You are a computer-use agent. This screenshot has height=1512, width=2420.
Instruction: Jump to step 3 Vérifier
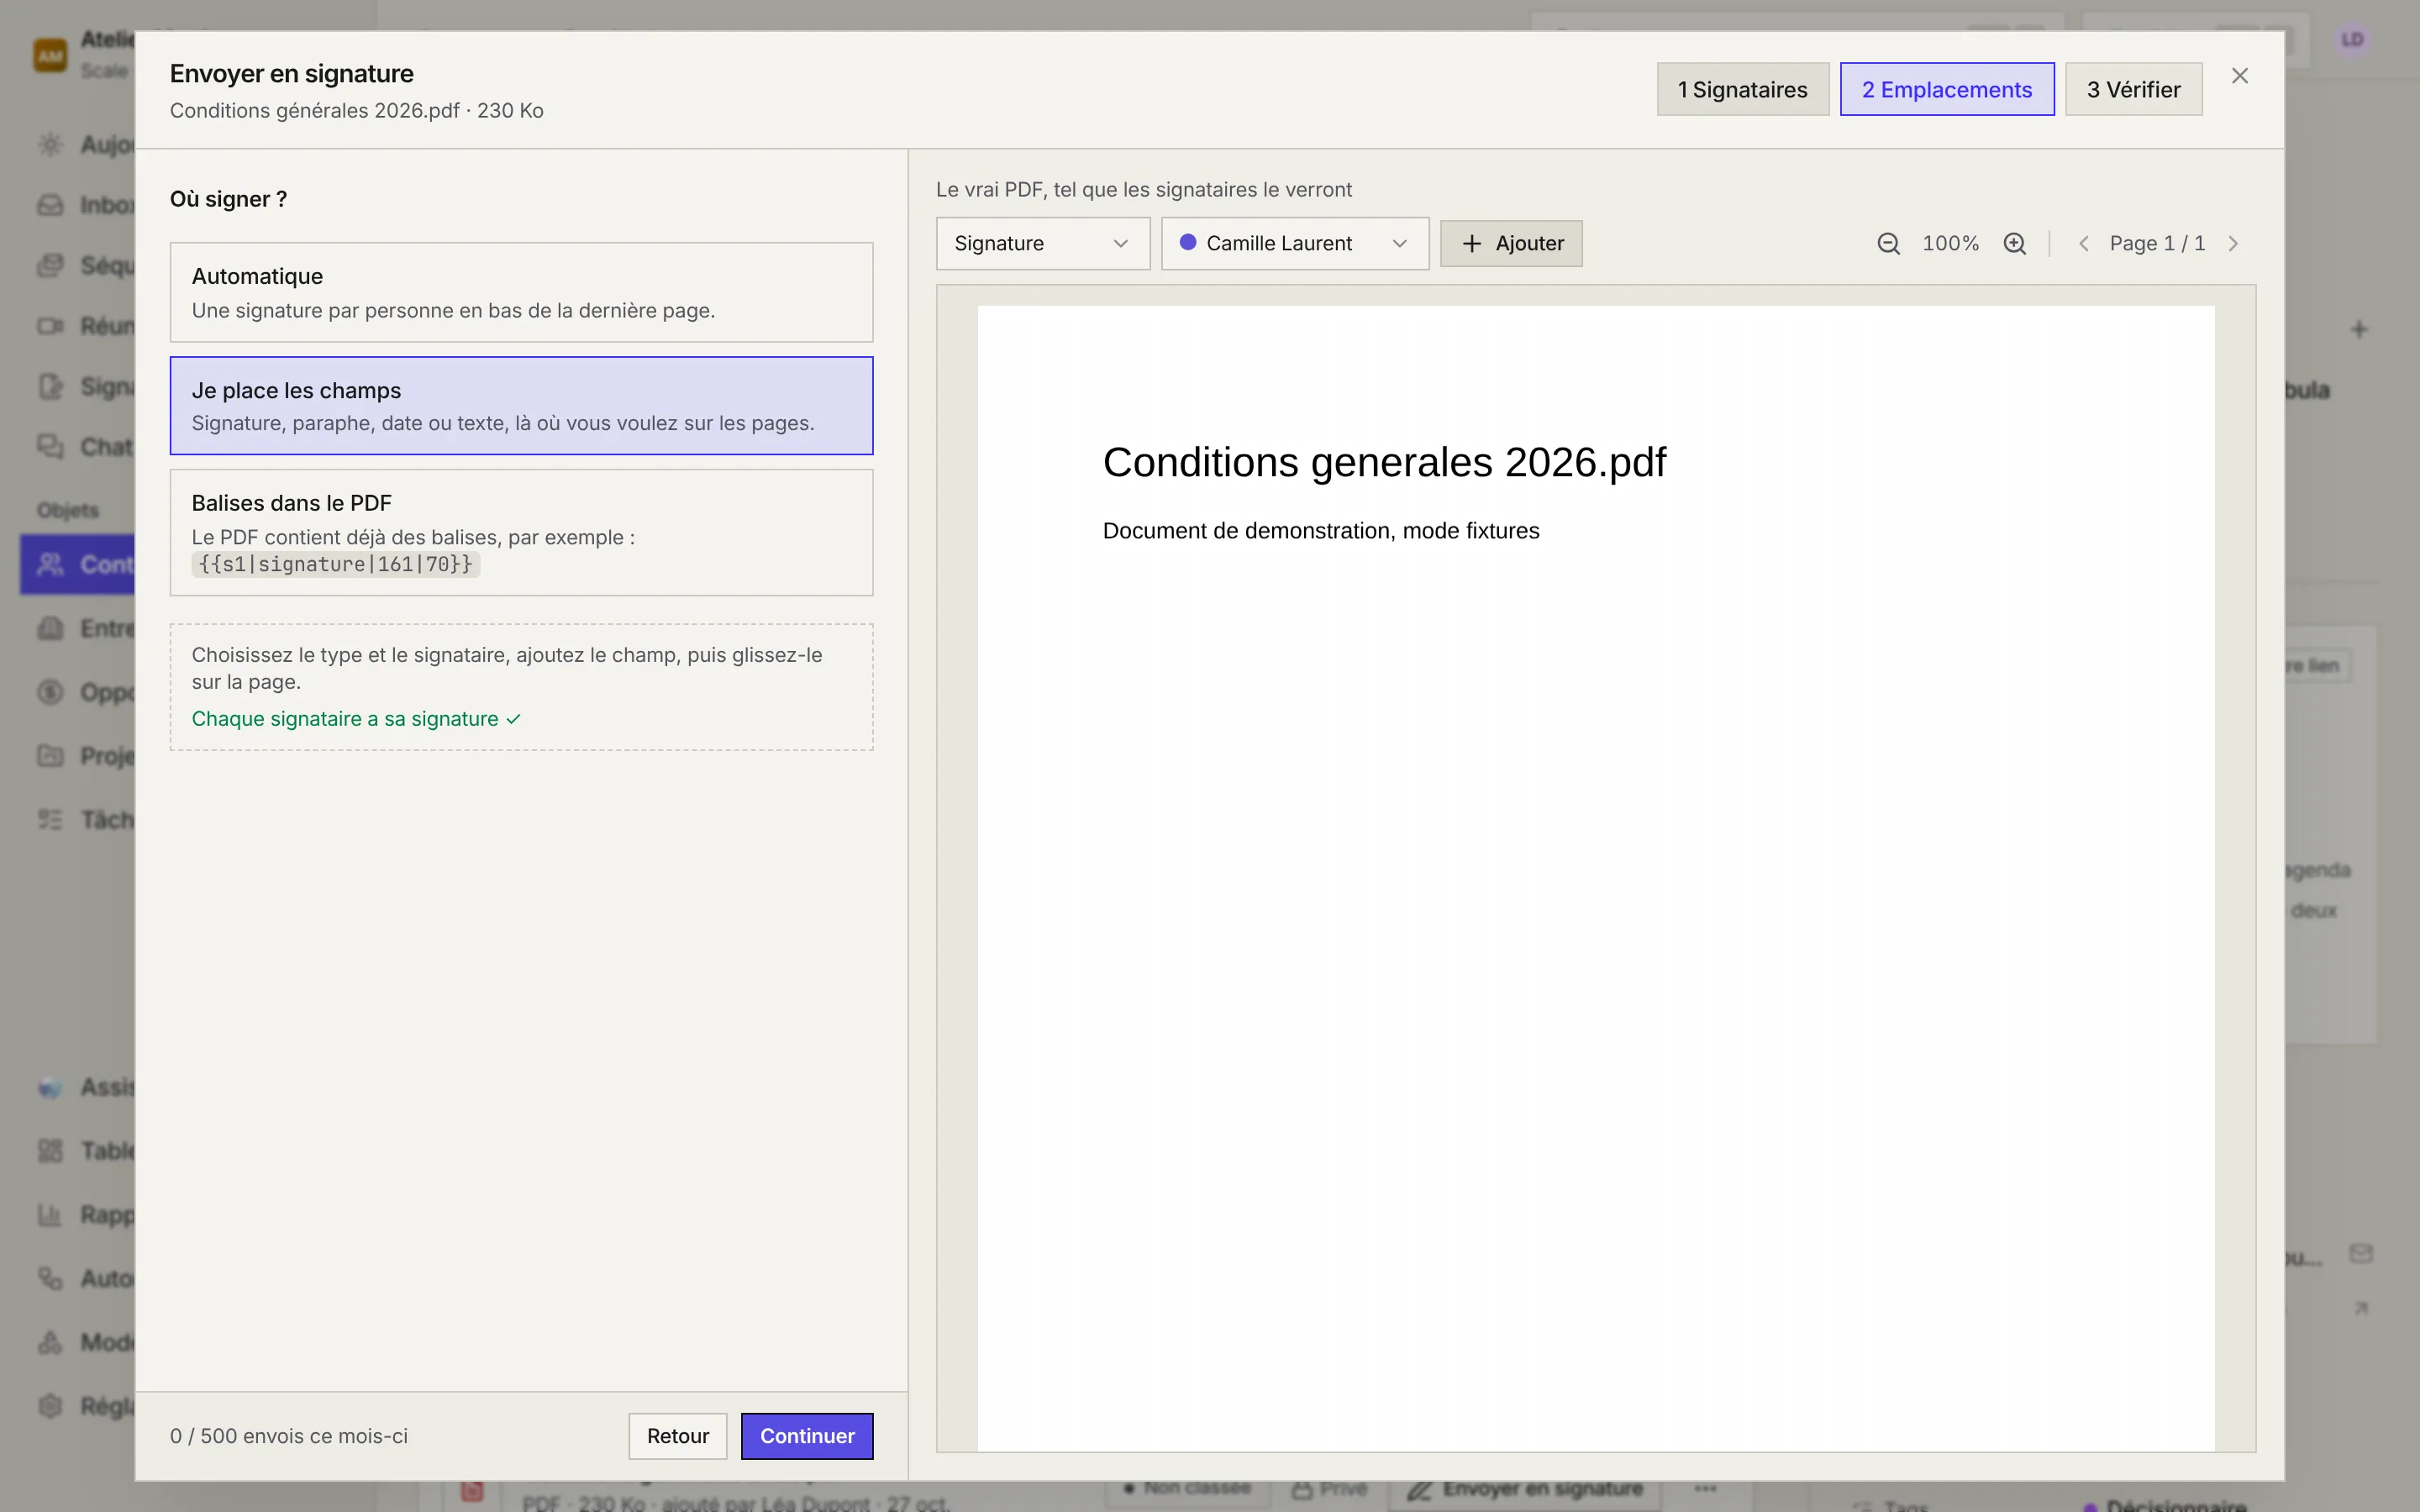click(x=2133, y=89)
